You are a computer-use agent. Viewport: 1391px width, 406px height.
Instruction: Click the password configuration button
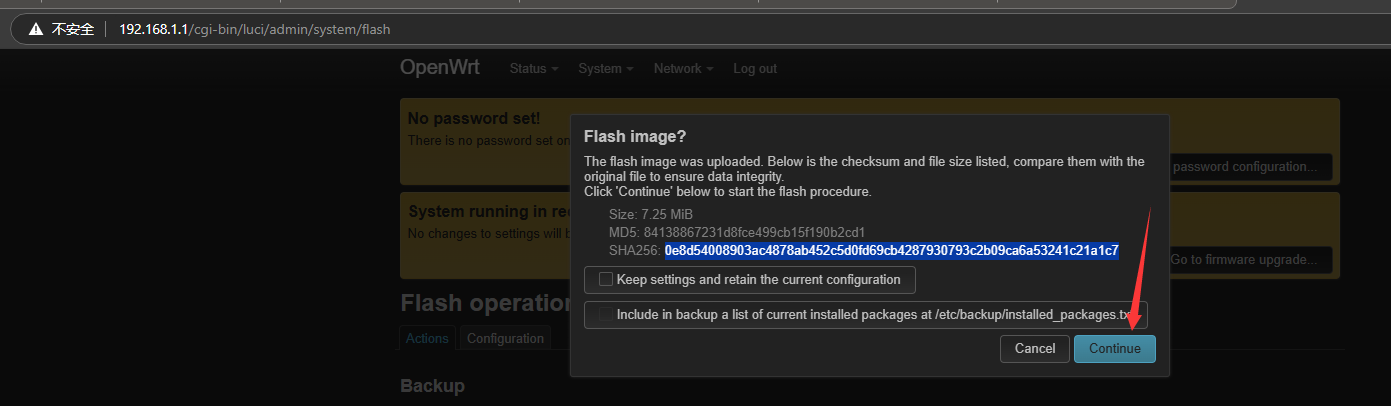(x=1250, y=167)
